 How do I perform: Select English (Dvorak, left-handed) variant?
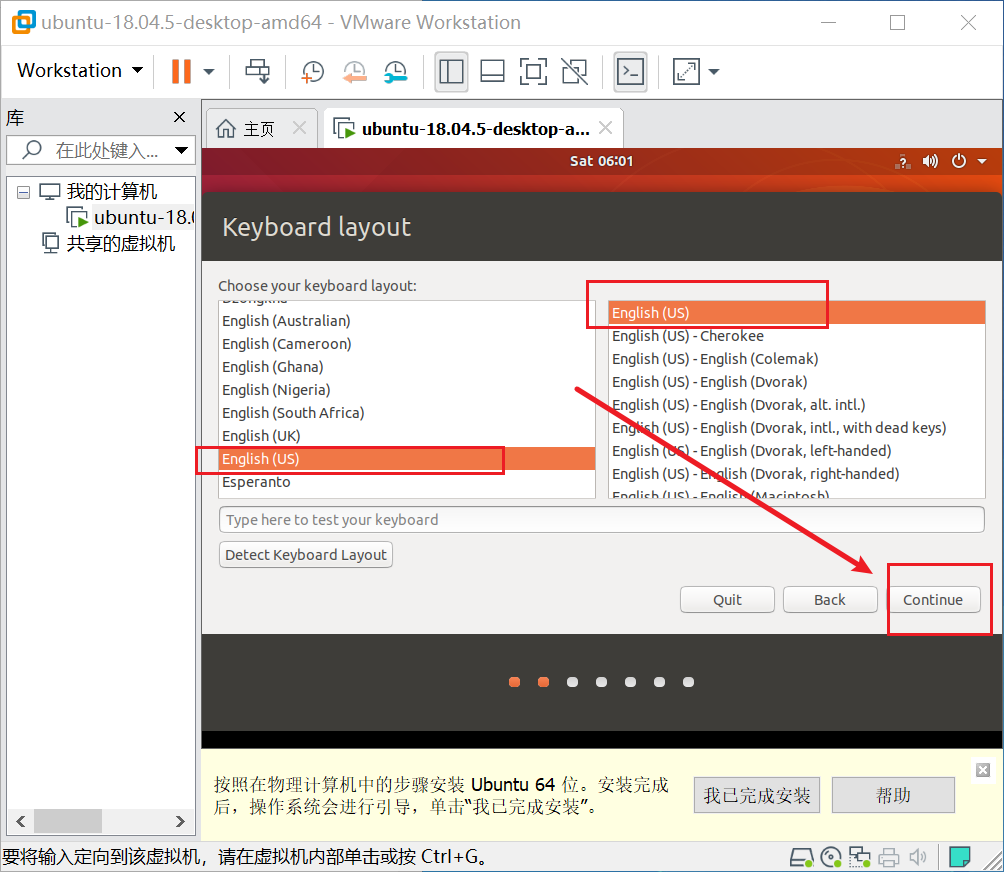pos(797,451)
